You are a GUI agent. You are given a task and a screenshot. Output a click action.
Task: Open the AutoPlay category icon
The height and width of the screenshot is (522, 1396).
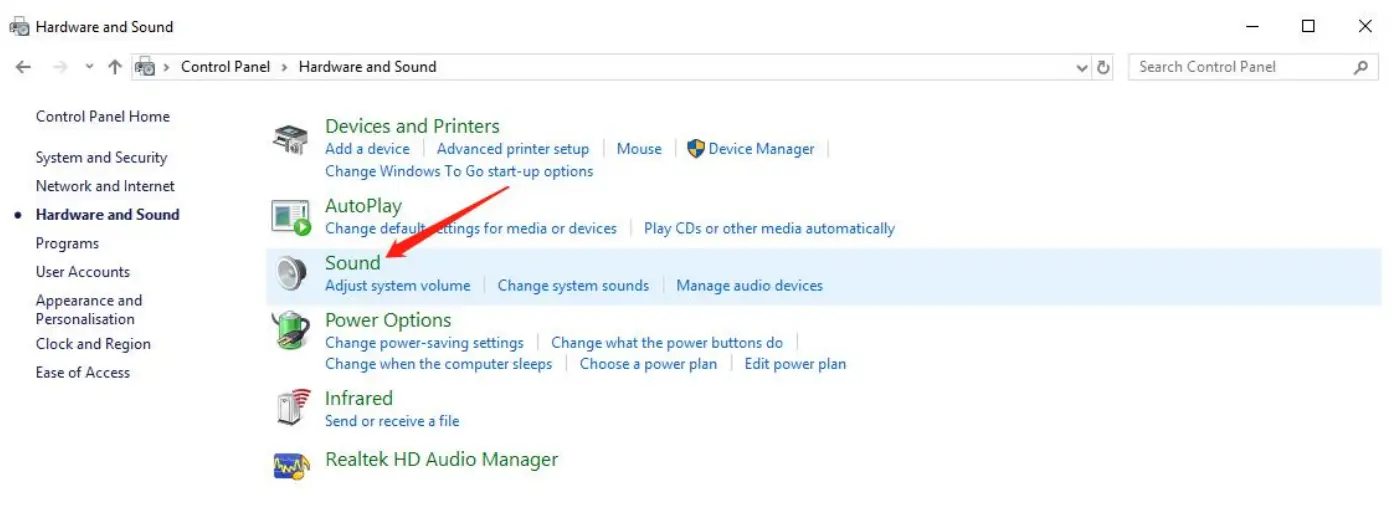pyautogui.click(x=291, y=216)
